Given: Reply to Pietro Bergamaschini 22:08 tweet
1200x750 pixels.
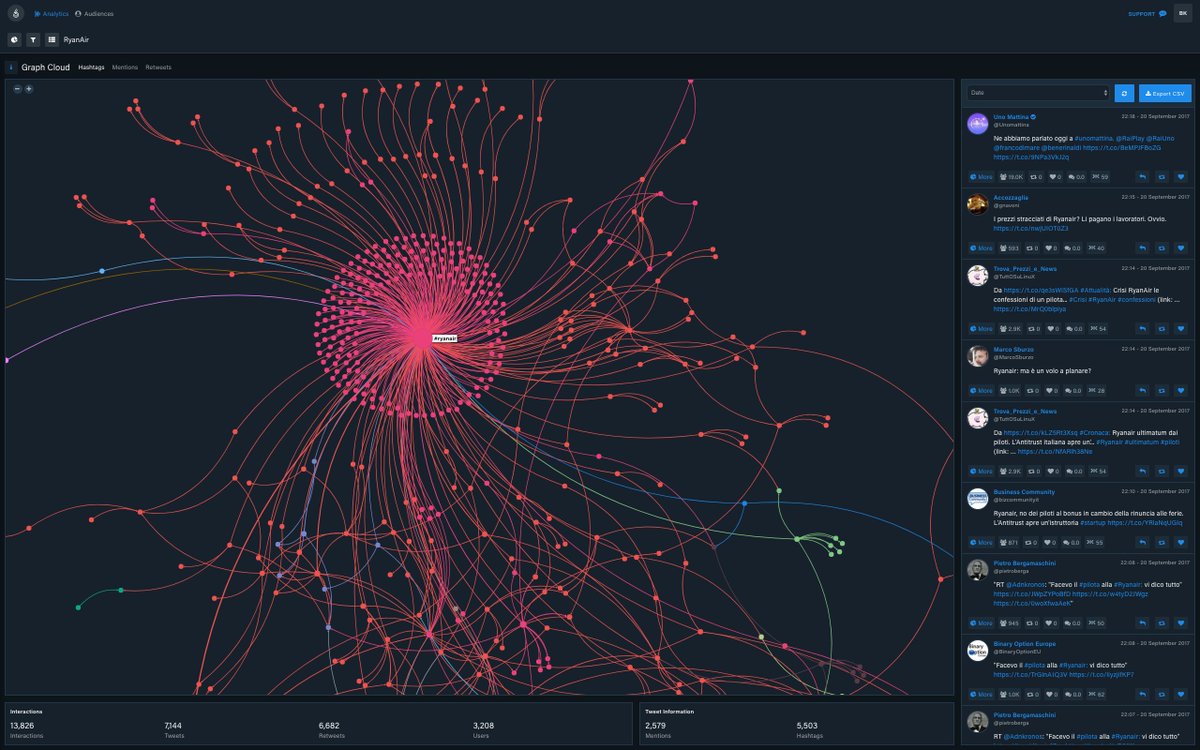Looking at the screenshot, I should [x=1142, y=623].
